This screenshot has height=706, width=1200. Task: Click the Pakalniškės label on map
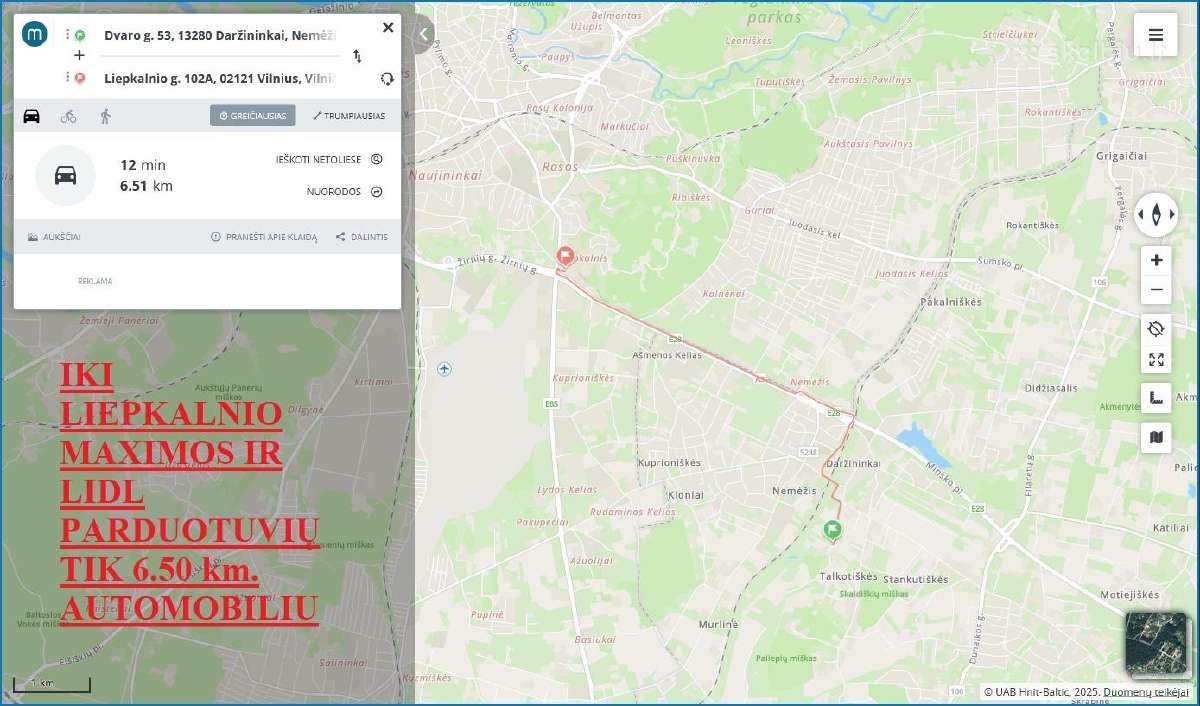pyautogui.click(x=951, y=301)
